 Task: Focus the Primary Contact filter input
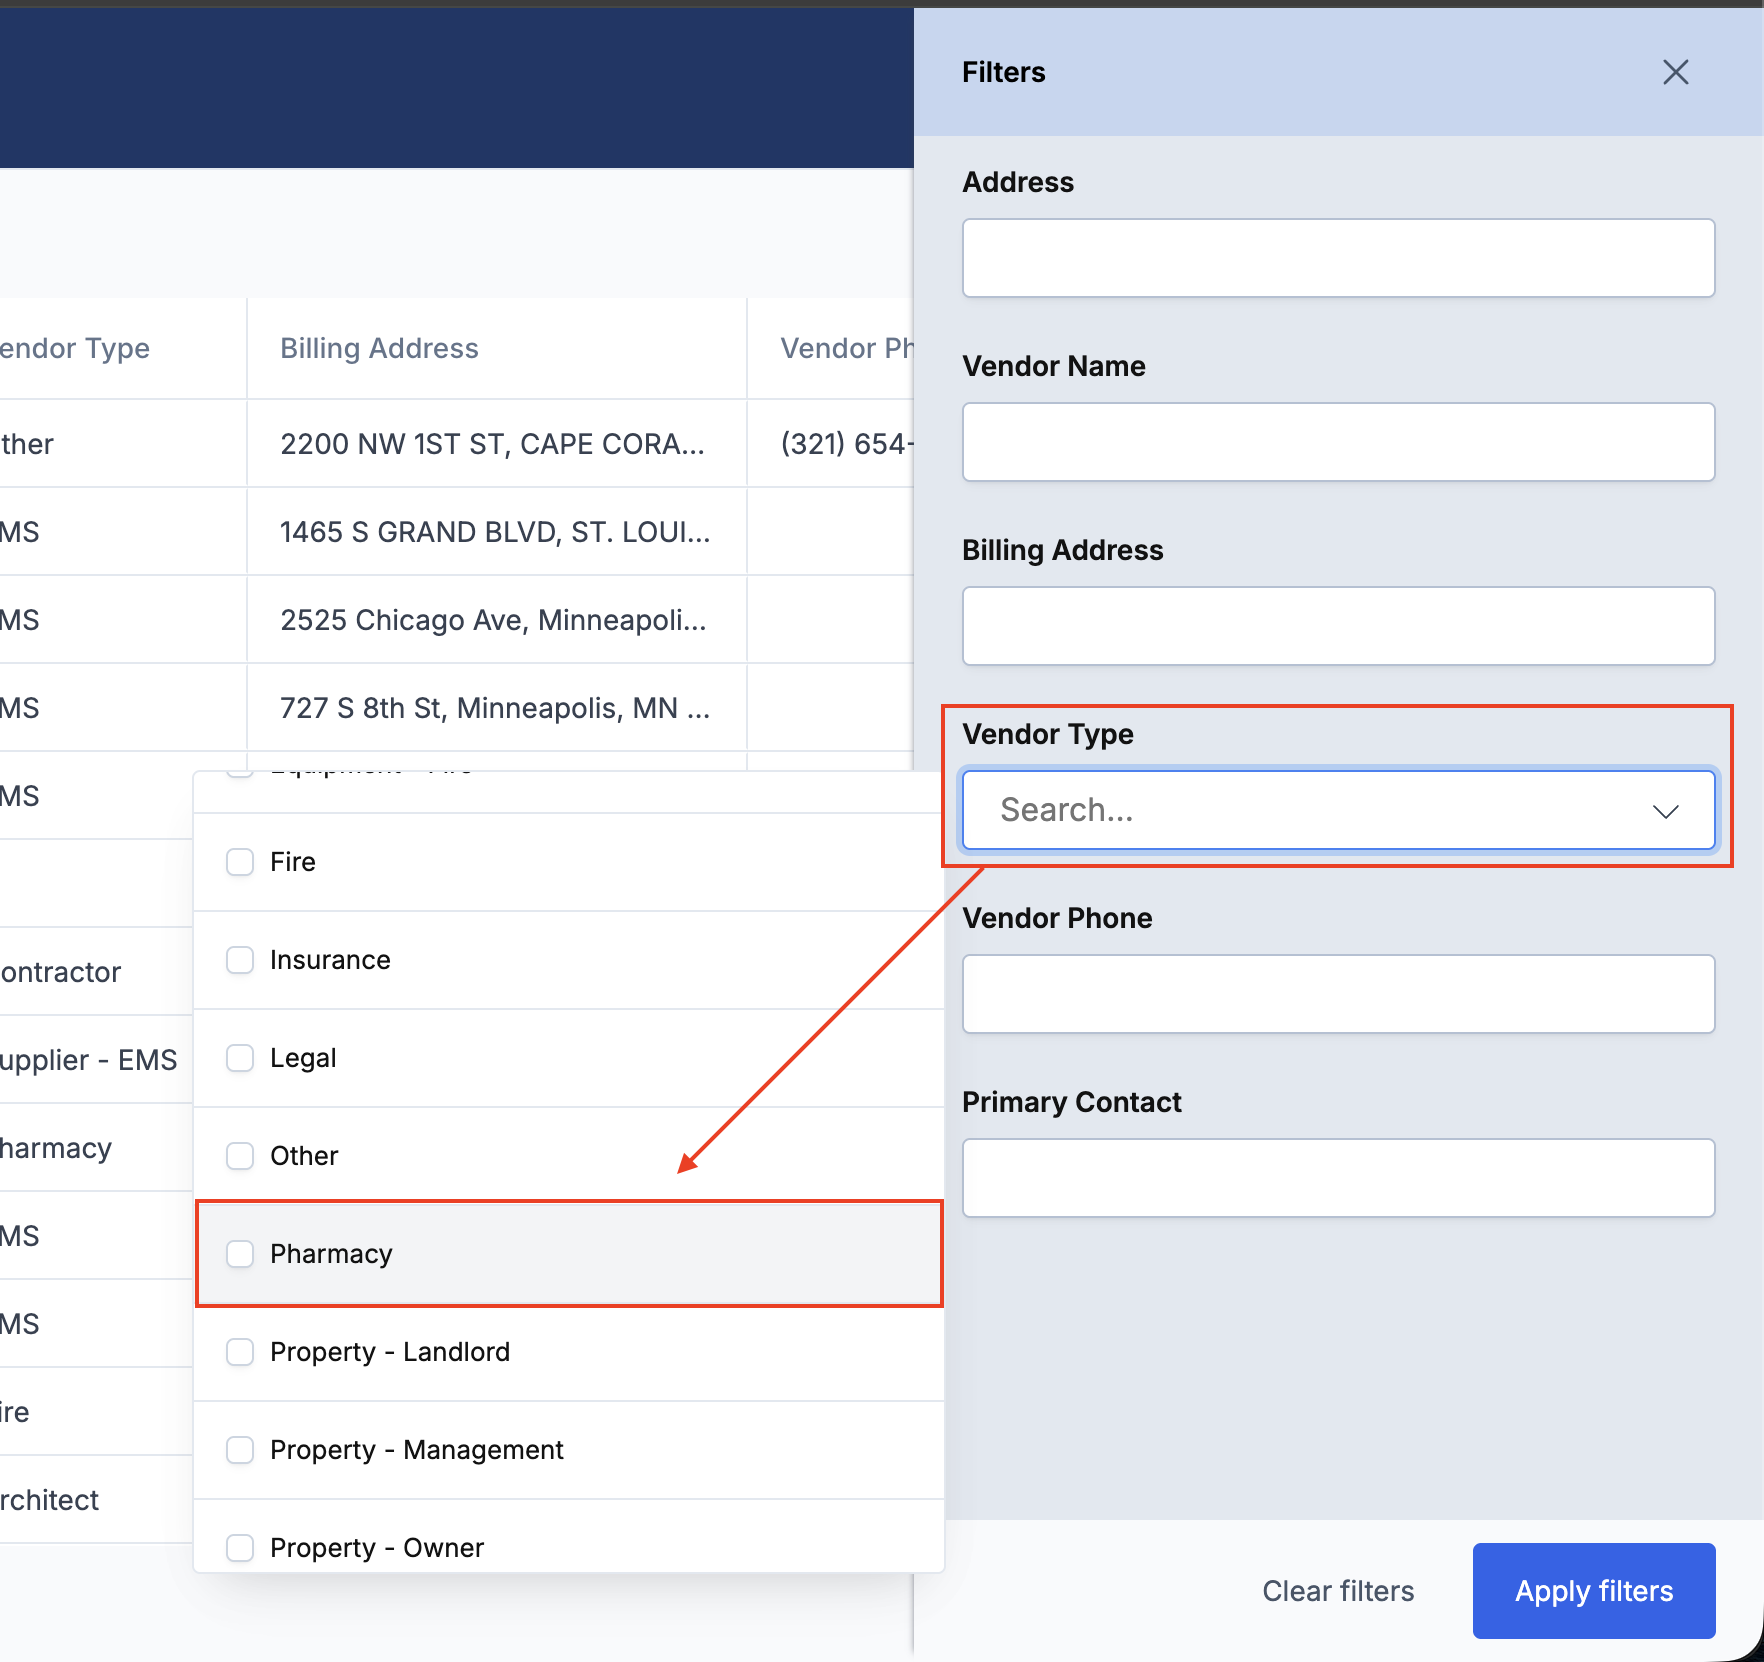click(x=1338, y=1178)
